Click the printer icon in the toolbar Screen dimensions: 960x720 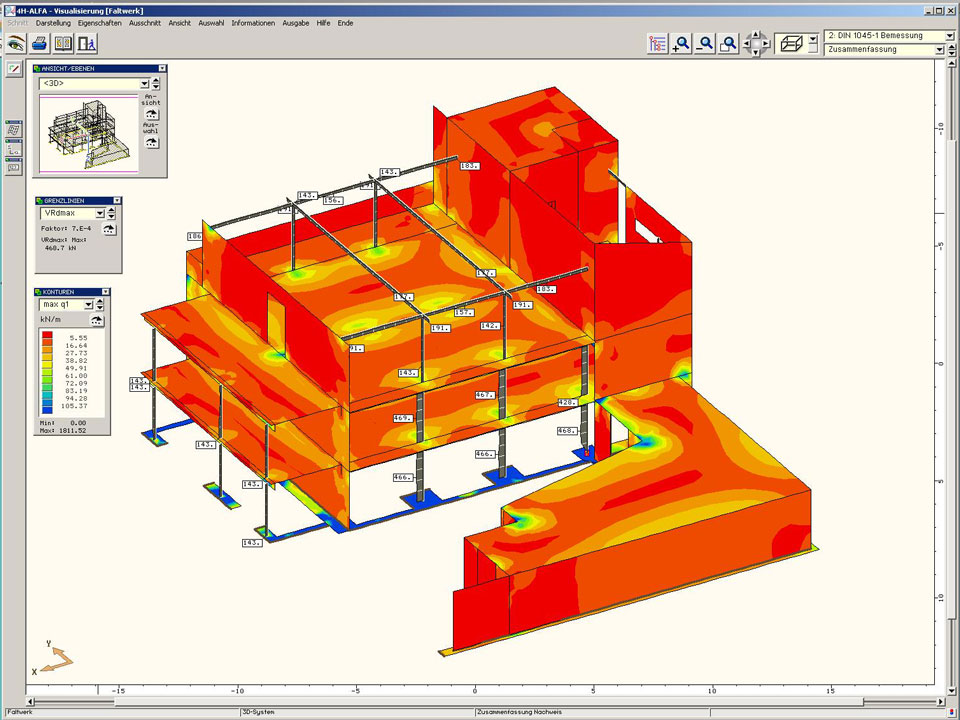pyautogui.click(x=39, y=43)
